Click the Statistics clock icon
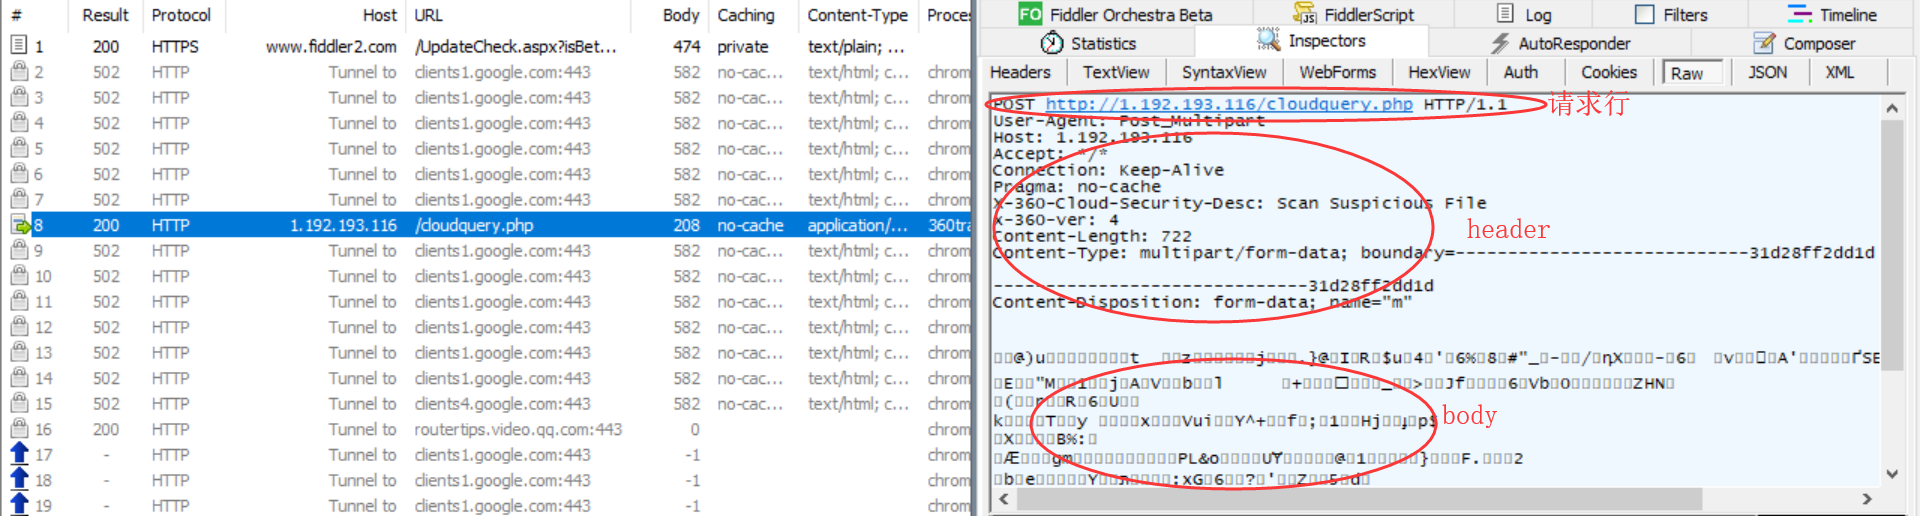 pos(1052,43)
